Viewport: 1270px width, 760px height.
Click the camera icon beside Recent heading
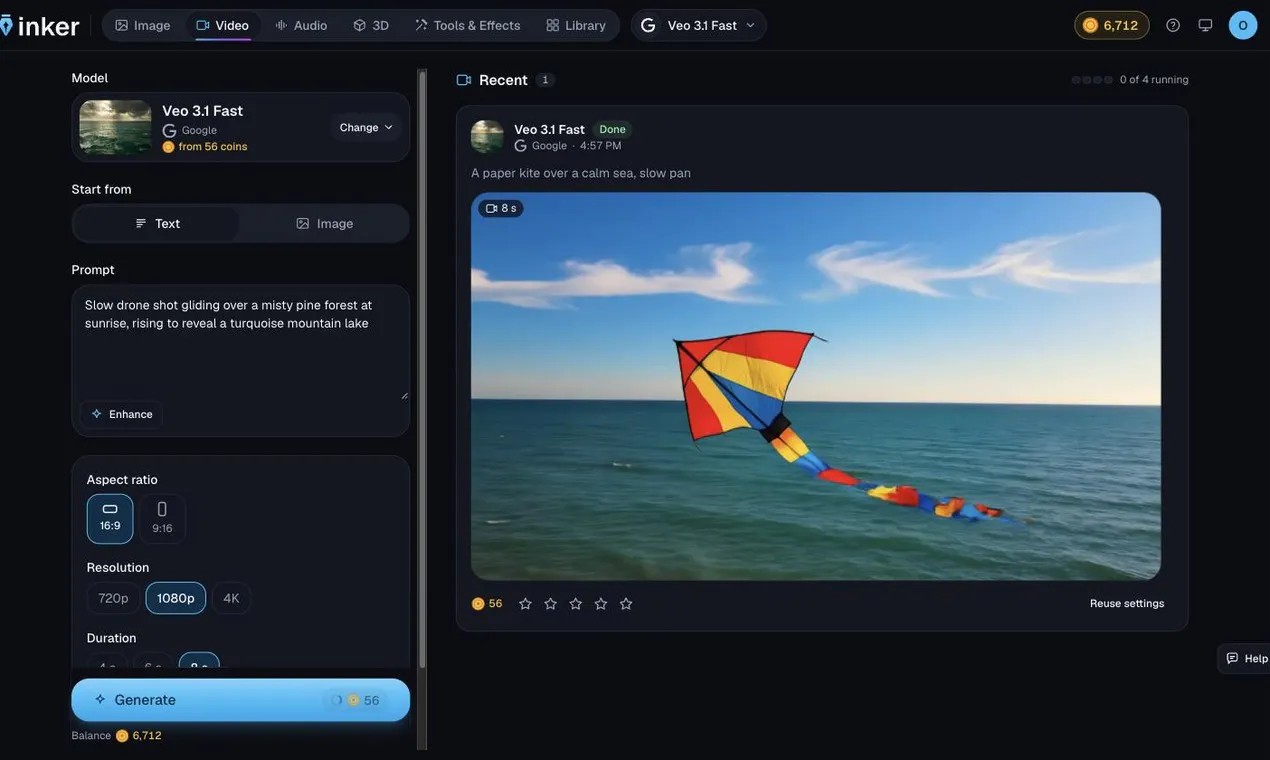(x=464, y=80)
